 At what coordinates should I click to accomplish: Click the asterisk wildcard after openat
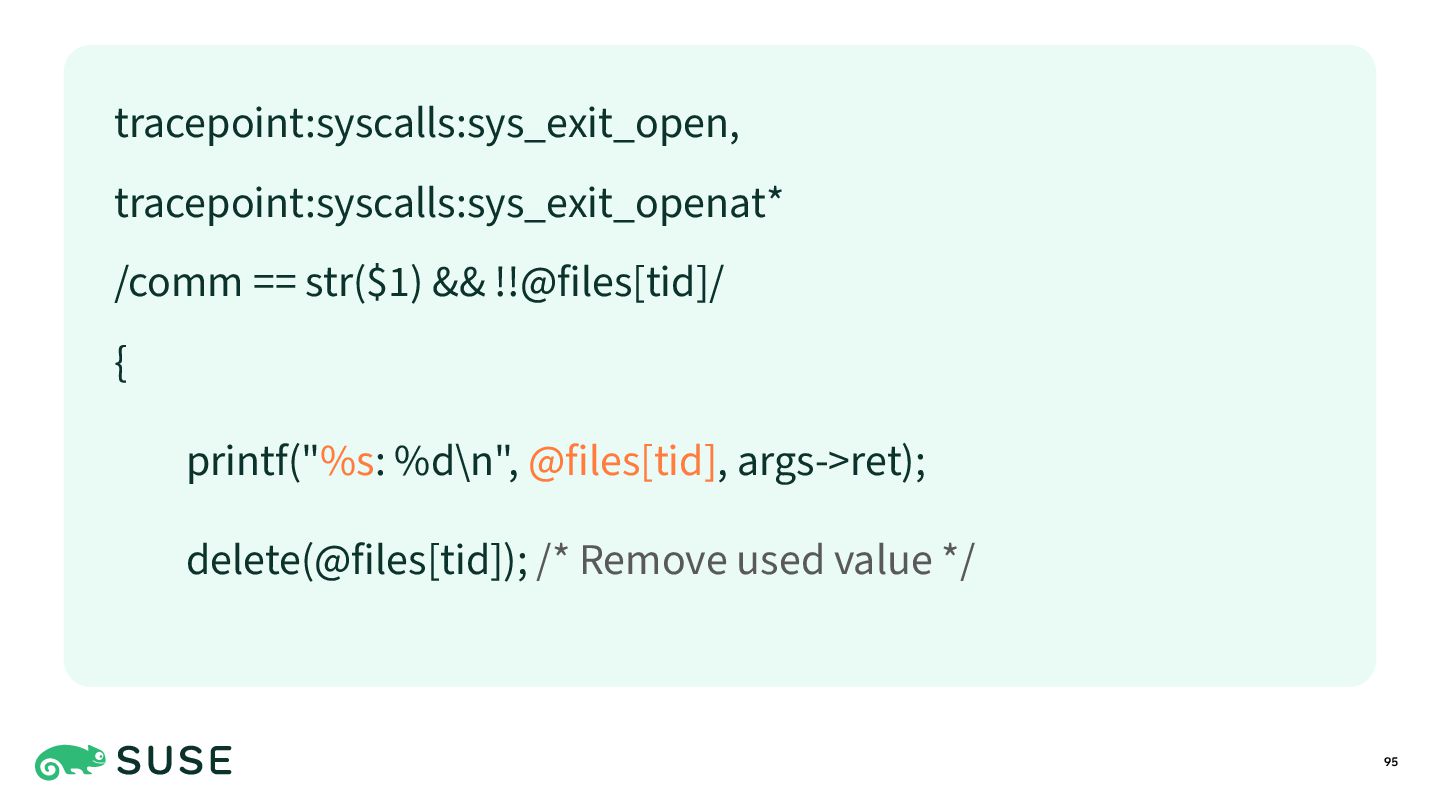775,195
